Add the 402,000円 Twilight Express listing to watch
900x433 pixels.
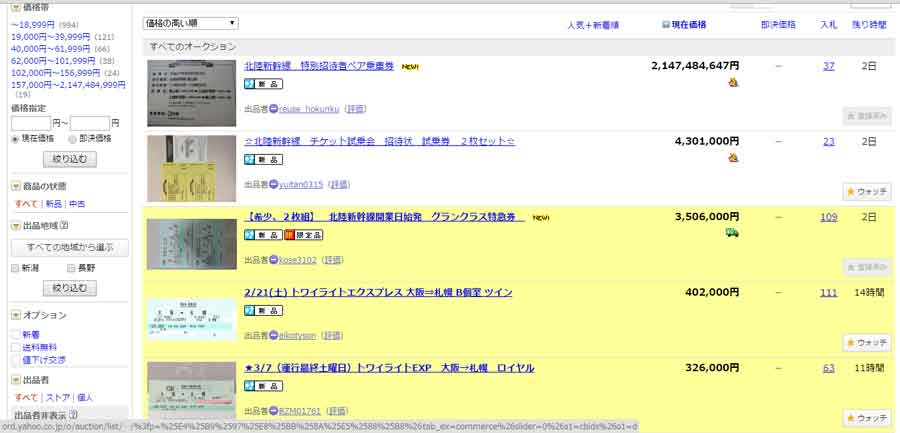867,342
